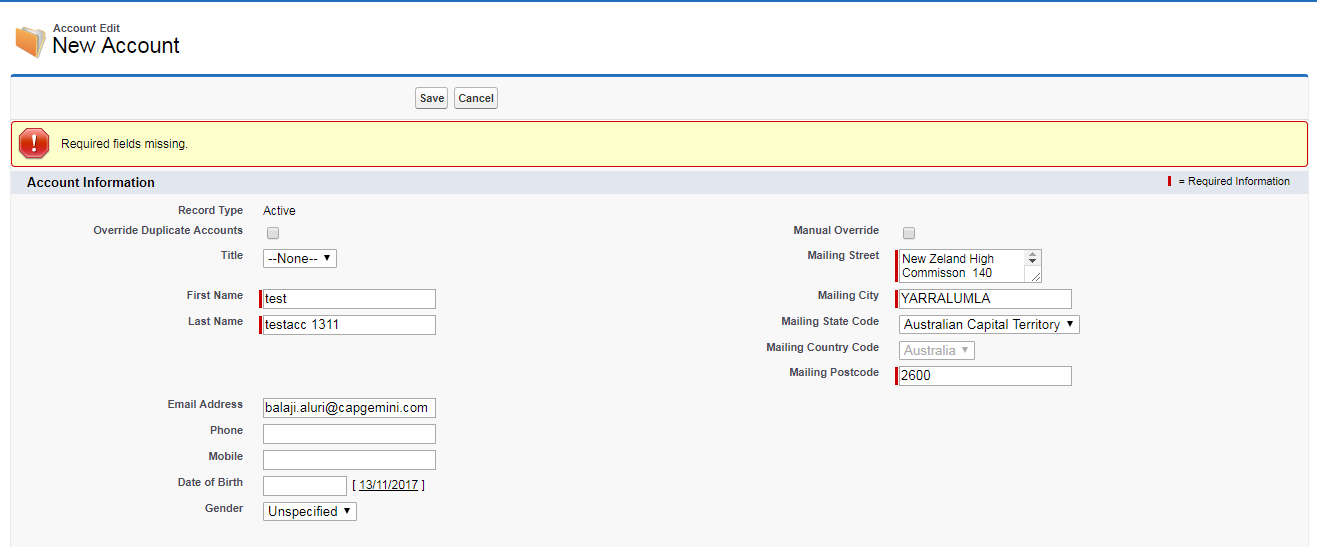The width and height of the screenshot is (1317, 547).
Task: Click the red error alert icon
Action: click(34, 144)
